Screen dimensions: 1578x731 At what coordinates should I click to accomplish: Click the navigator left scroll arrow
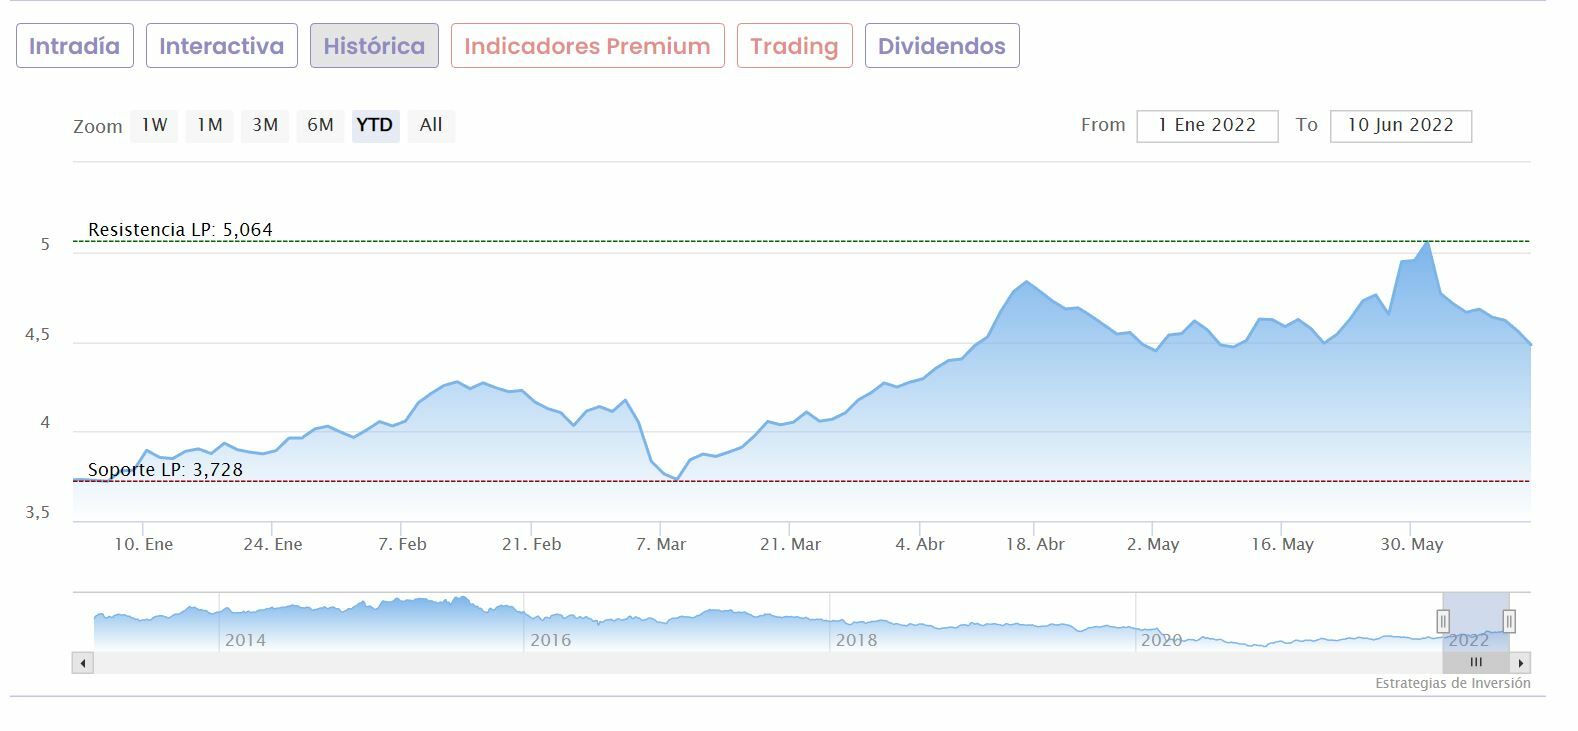[x=83, y=663]
